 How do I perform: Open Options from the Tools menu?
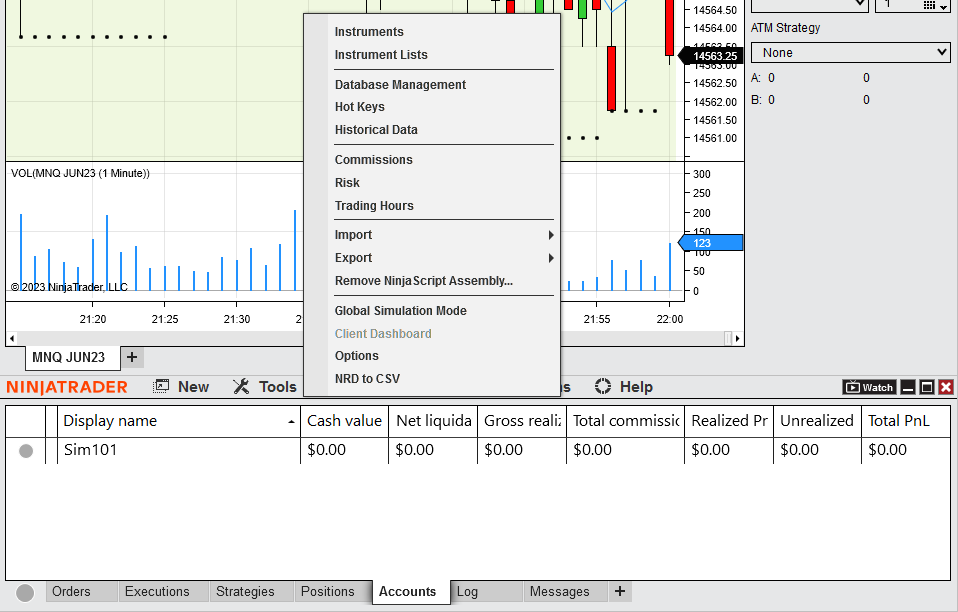click(x=356, y=356)
